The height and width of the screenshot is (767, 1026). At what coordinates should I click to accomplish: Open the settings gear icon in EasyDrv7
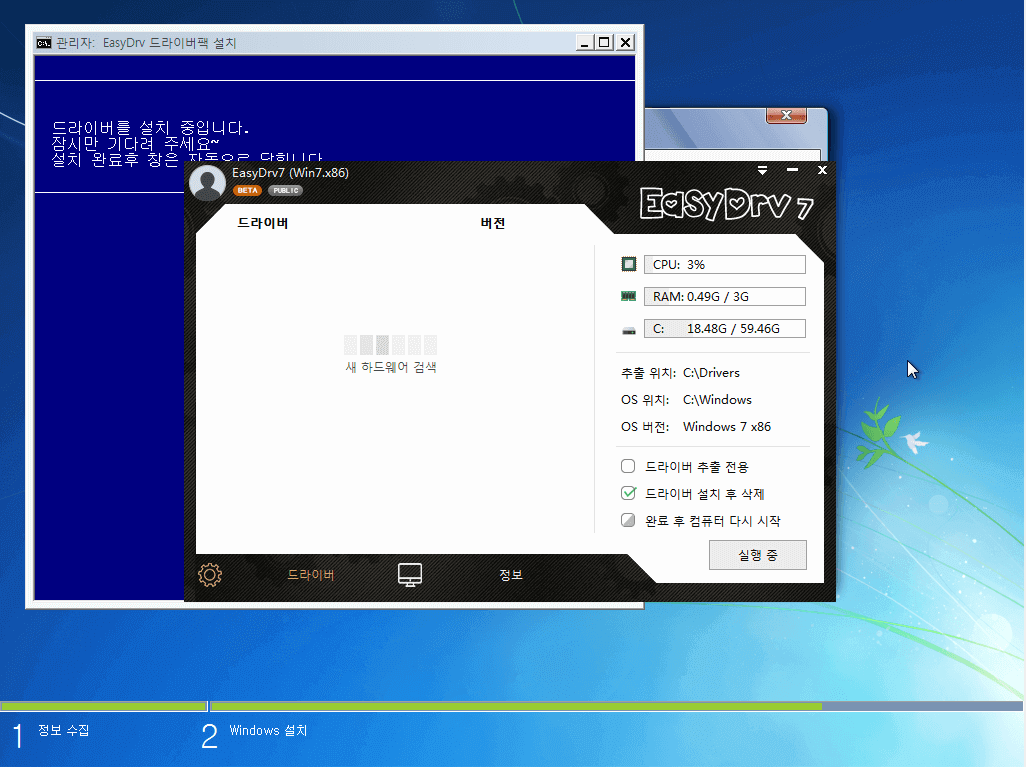210,575
